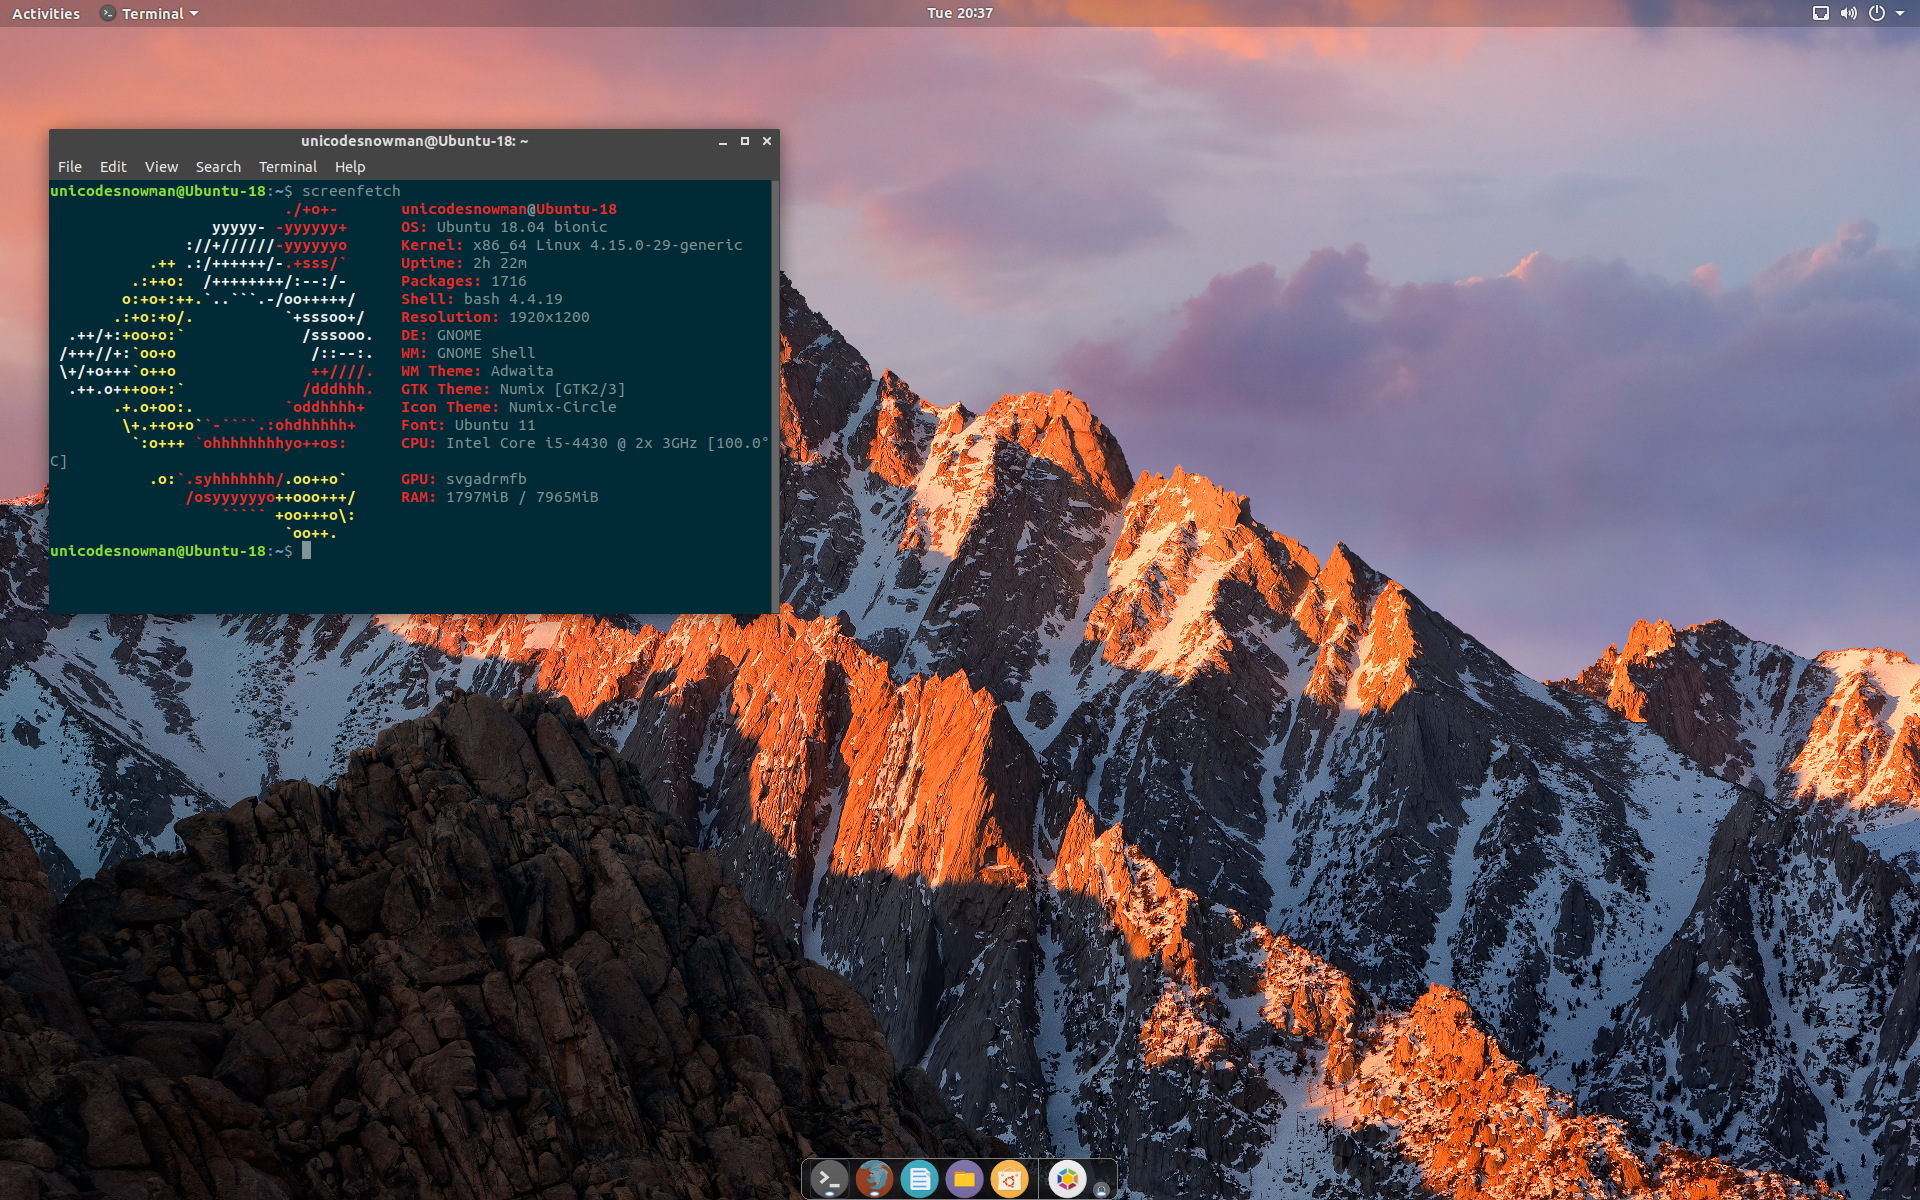Open the Terminal menu in menu bar

288,167
